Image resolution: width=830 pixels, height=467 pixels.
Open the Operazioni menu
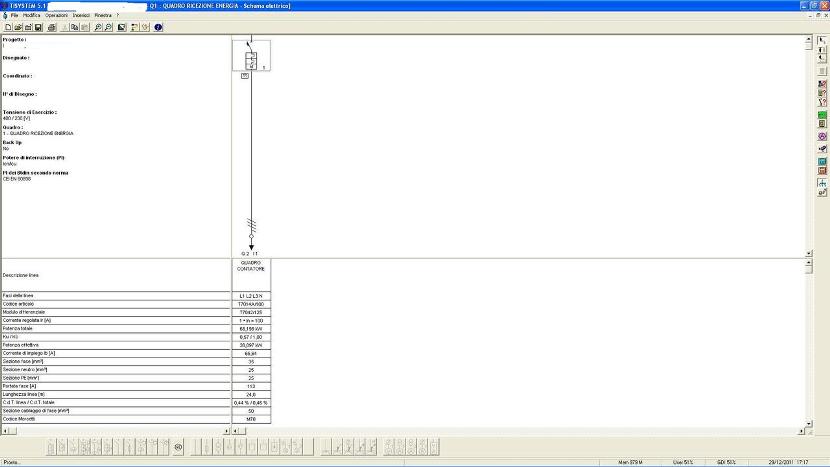(x=57, y=16)
